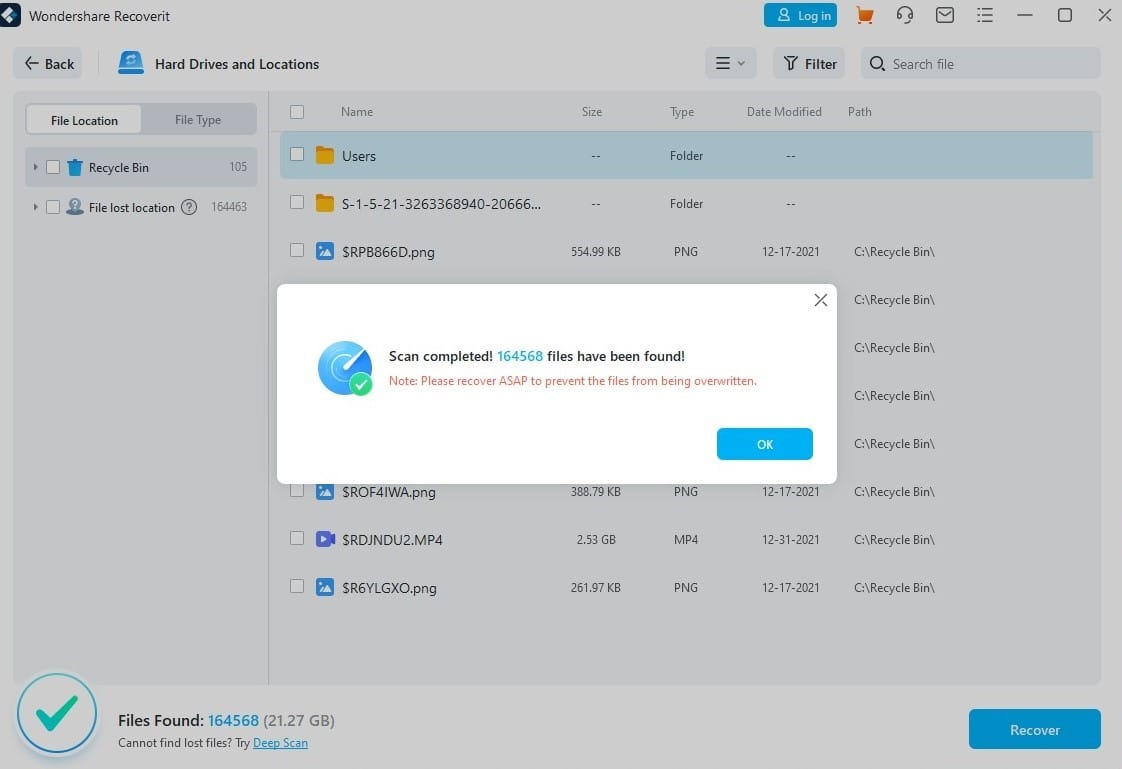Open help icon beside File lost location

189,207
